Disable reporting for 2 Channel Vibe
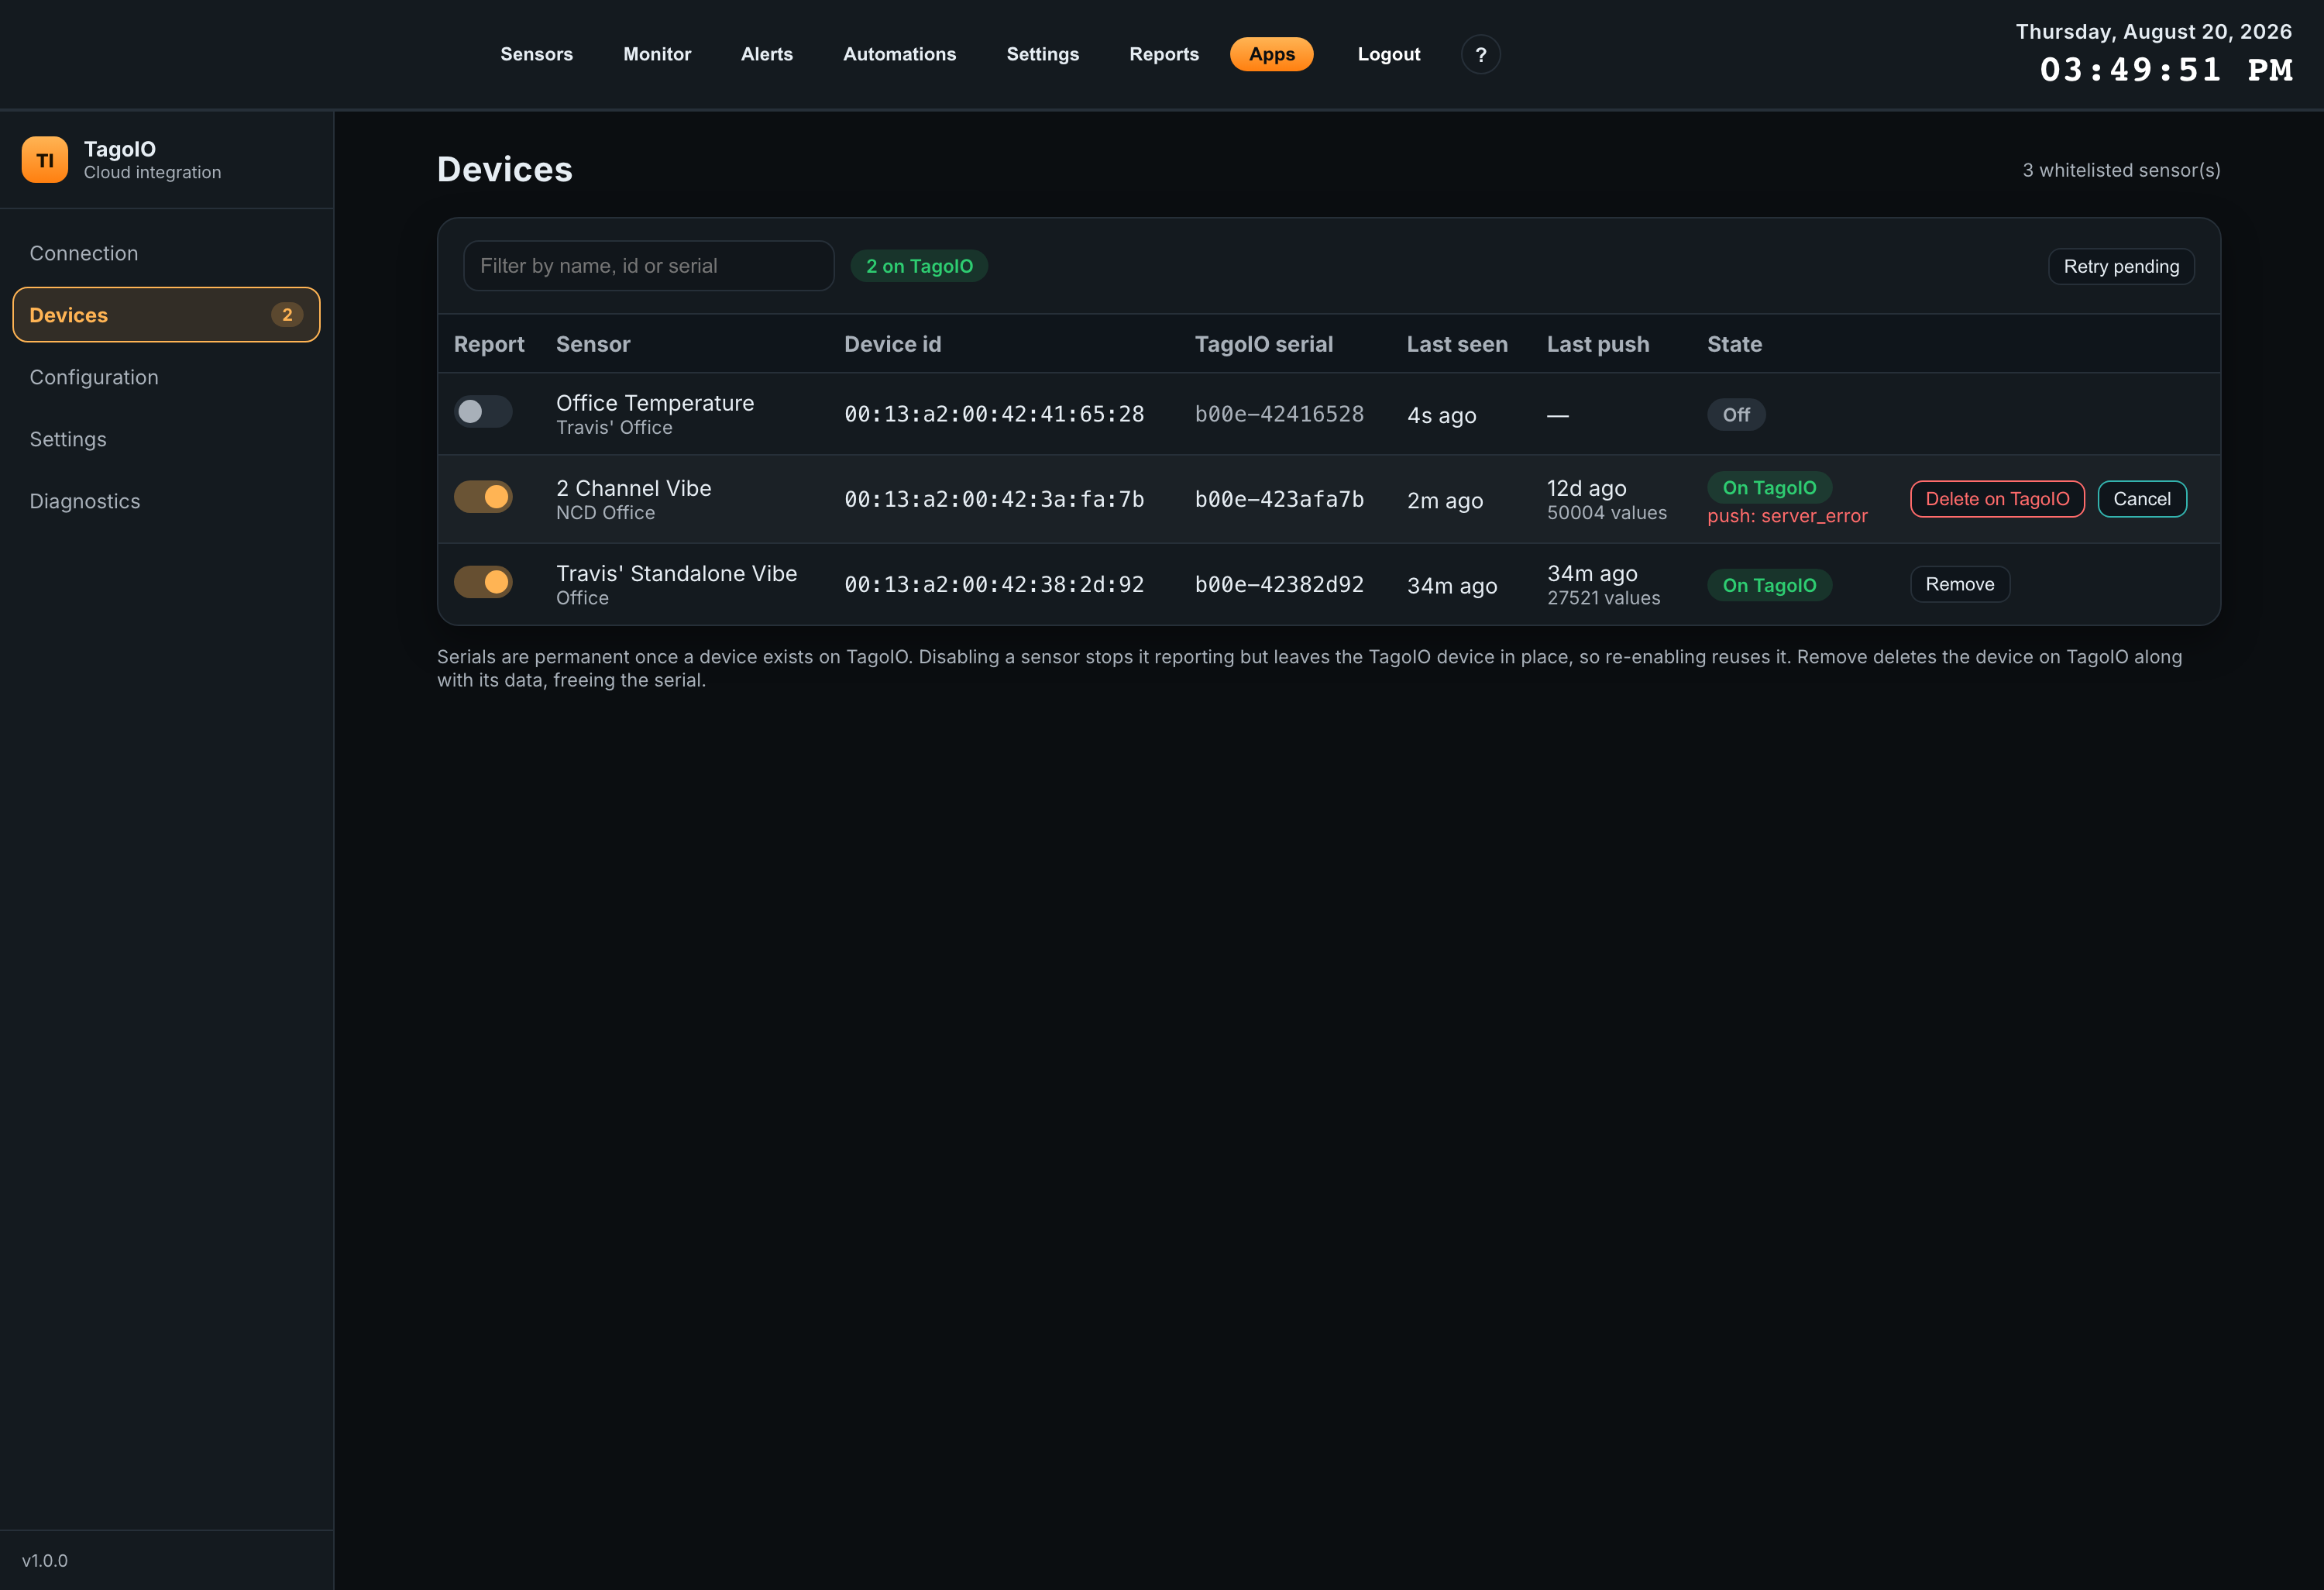This screenshot has height=1590, width=2324. [483, 497]
